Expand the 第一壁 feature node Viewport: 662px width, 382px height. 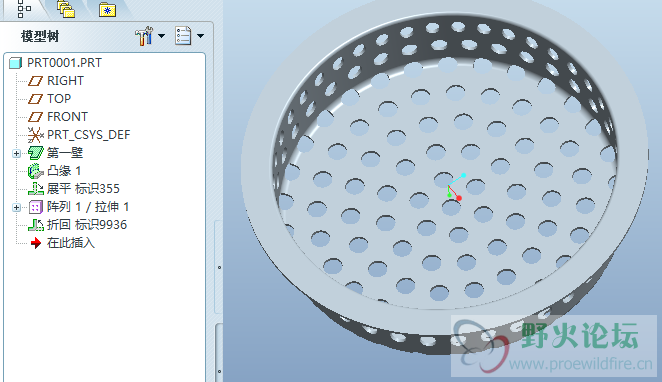tap(16, 153)
